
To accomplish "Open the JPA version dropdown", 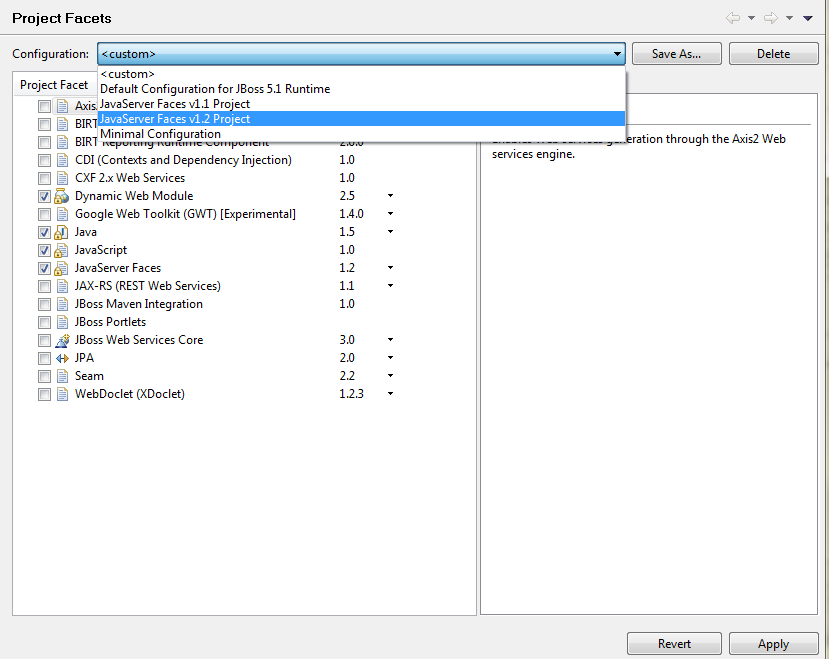I will tap(390, 358).
